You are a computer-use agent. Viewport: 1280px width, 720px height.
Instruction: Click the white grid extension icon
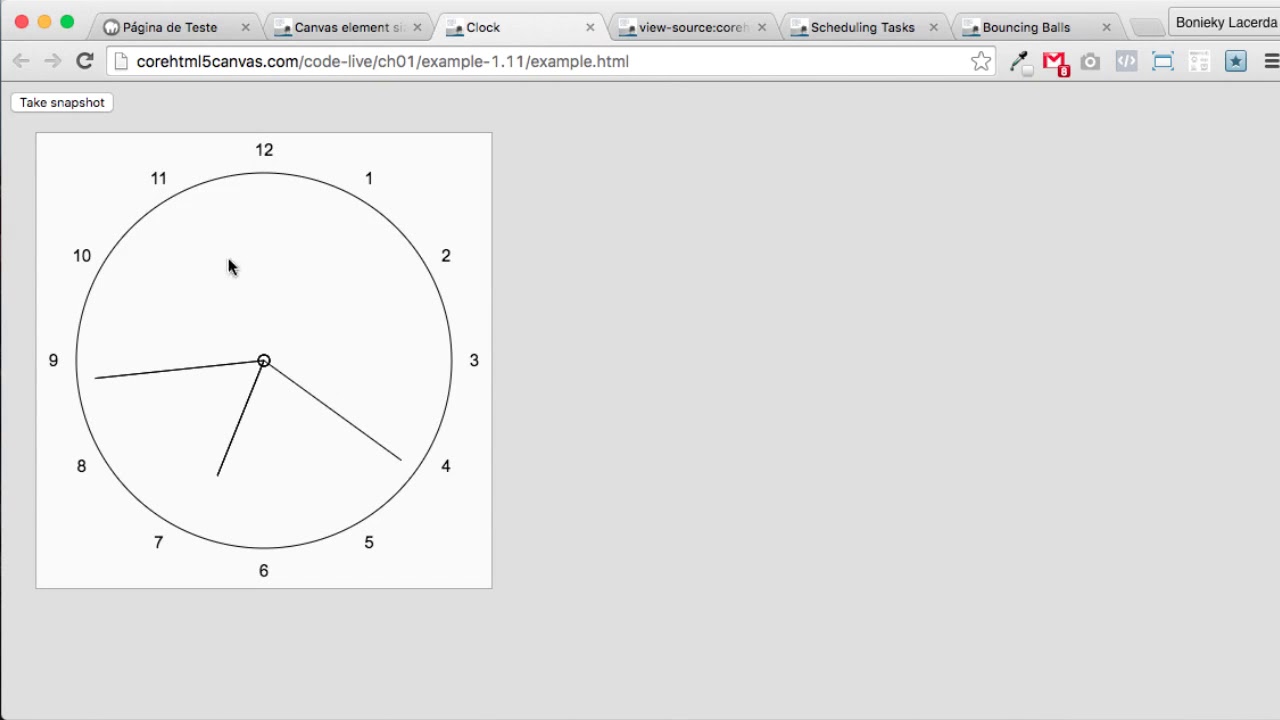pos(1199,62)
